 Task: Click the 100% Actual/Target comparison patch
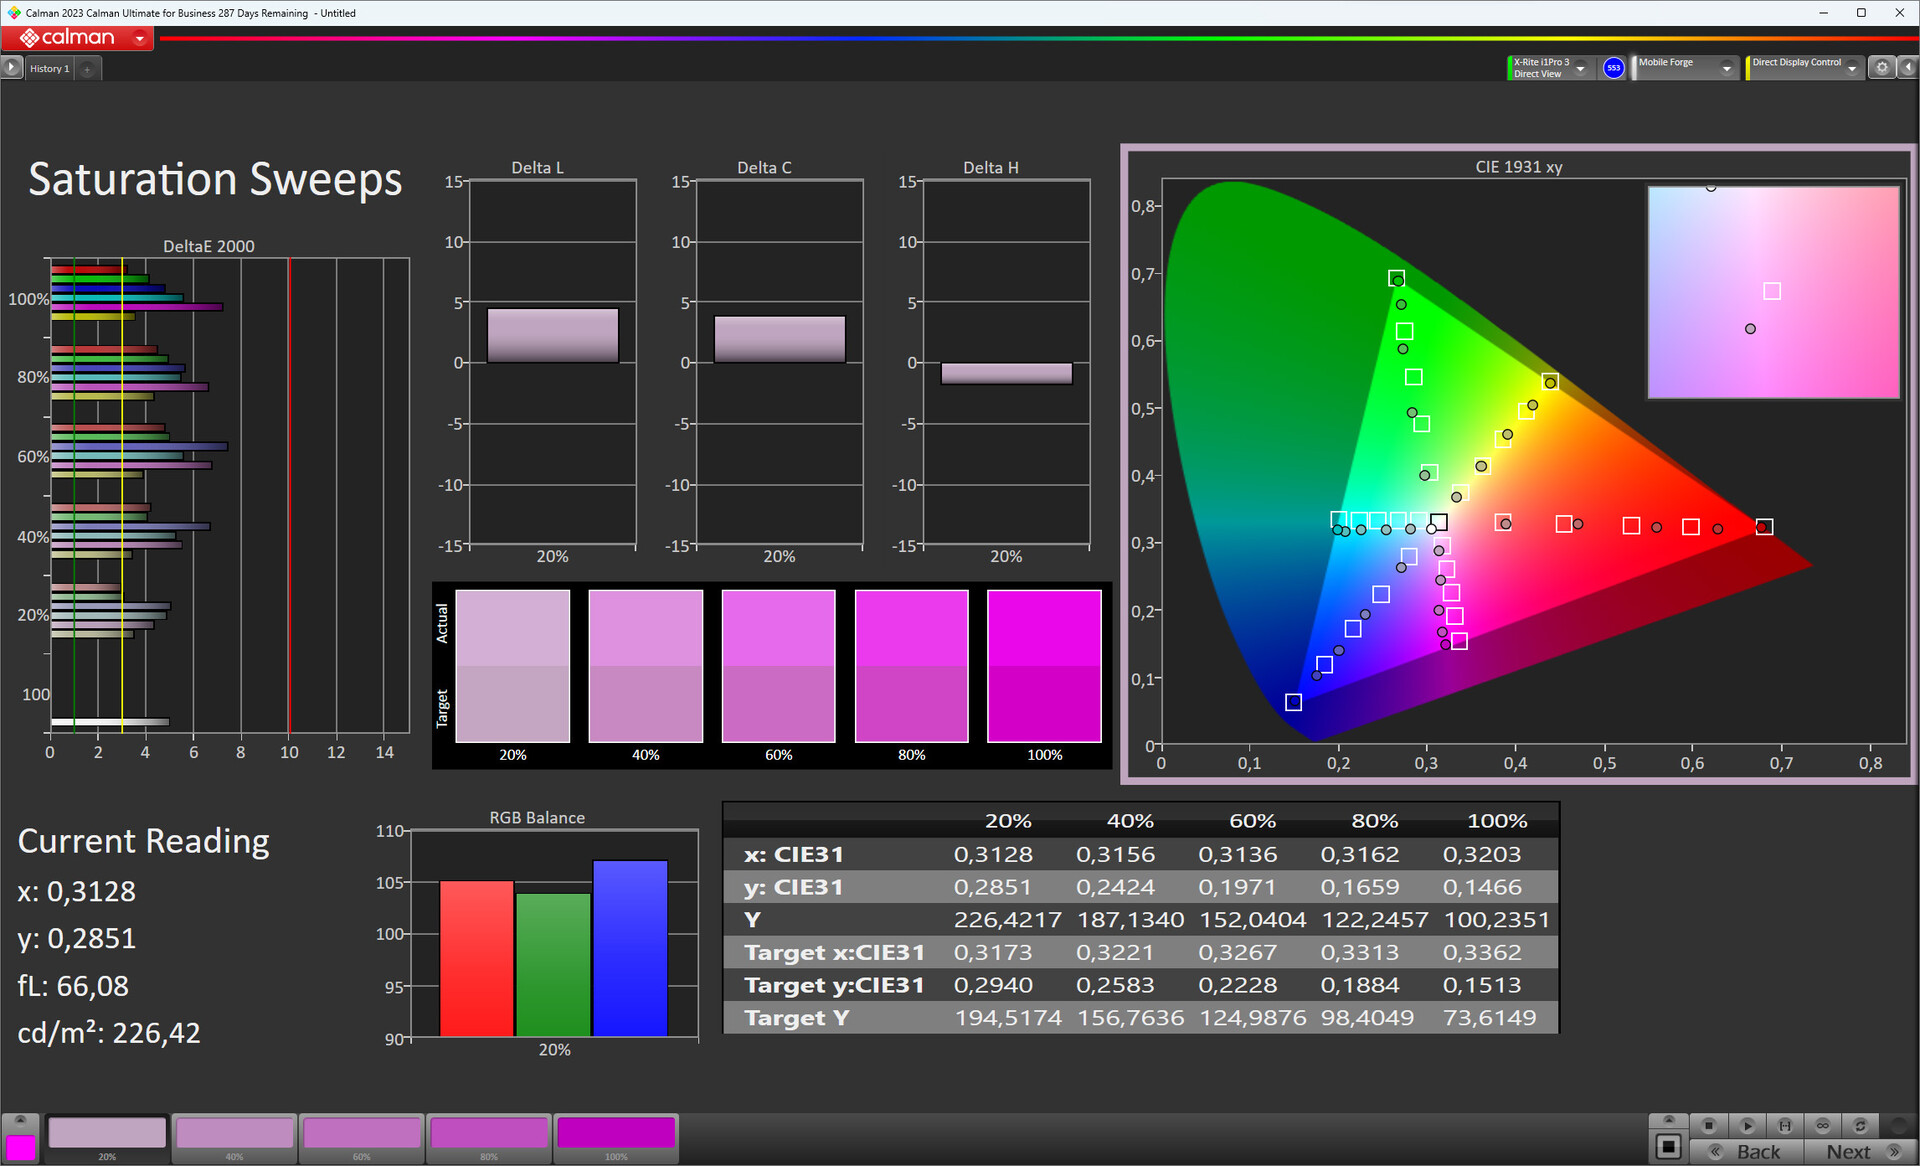(x=1045, y=666)
